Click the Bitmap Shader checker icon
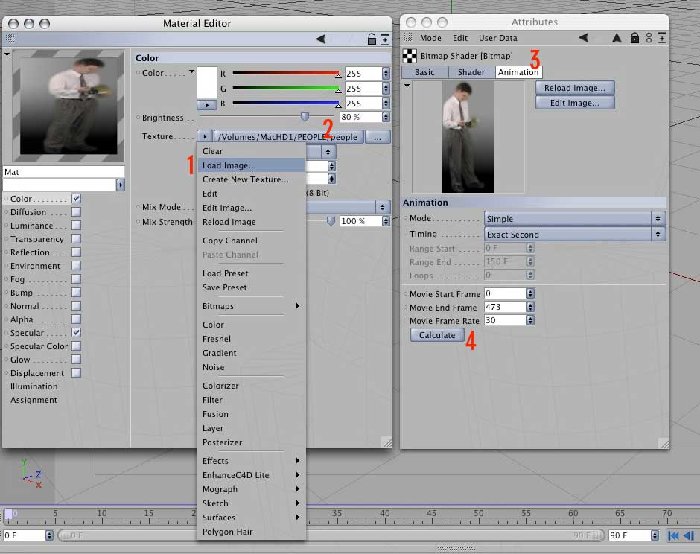This screenshot has height=554, width=700. [x=409, y=56]
